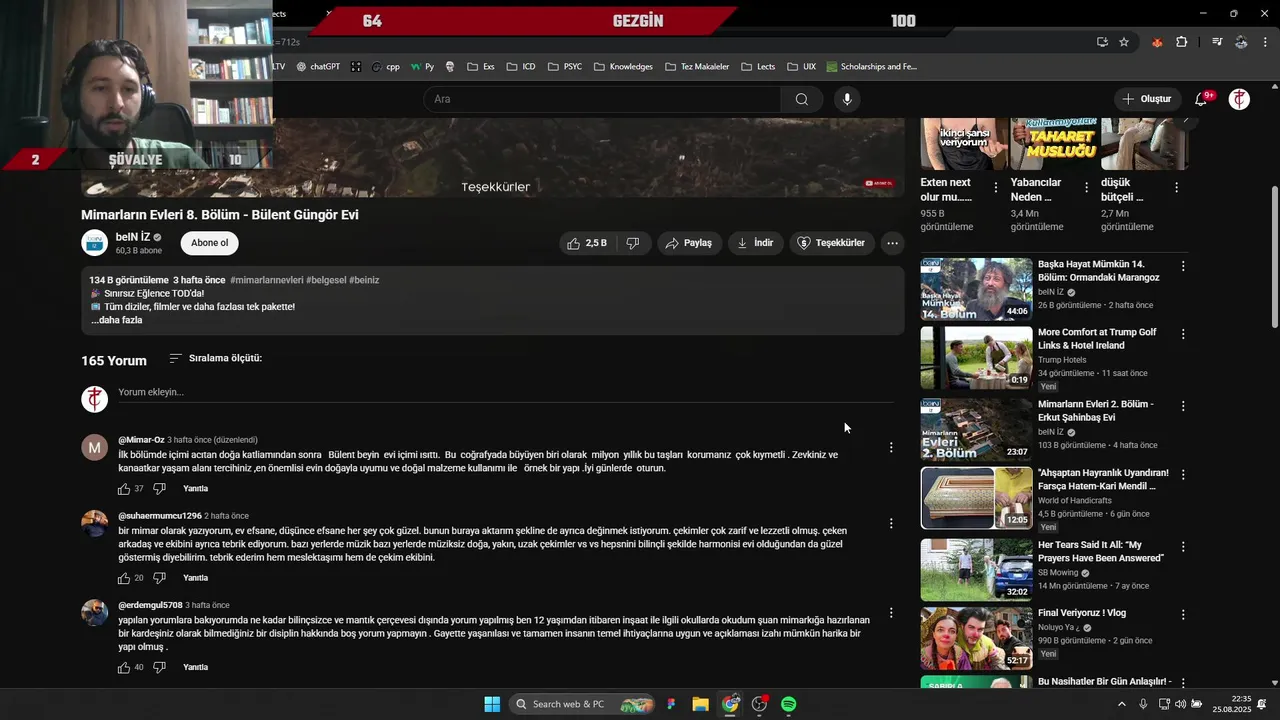Screen dimensions: 1280x720
Task: Open Spotify from the taskbar
Action: coord(788,704)
